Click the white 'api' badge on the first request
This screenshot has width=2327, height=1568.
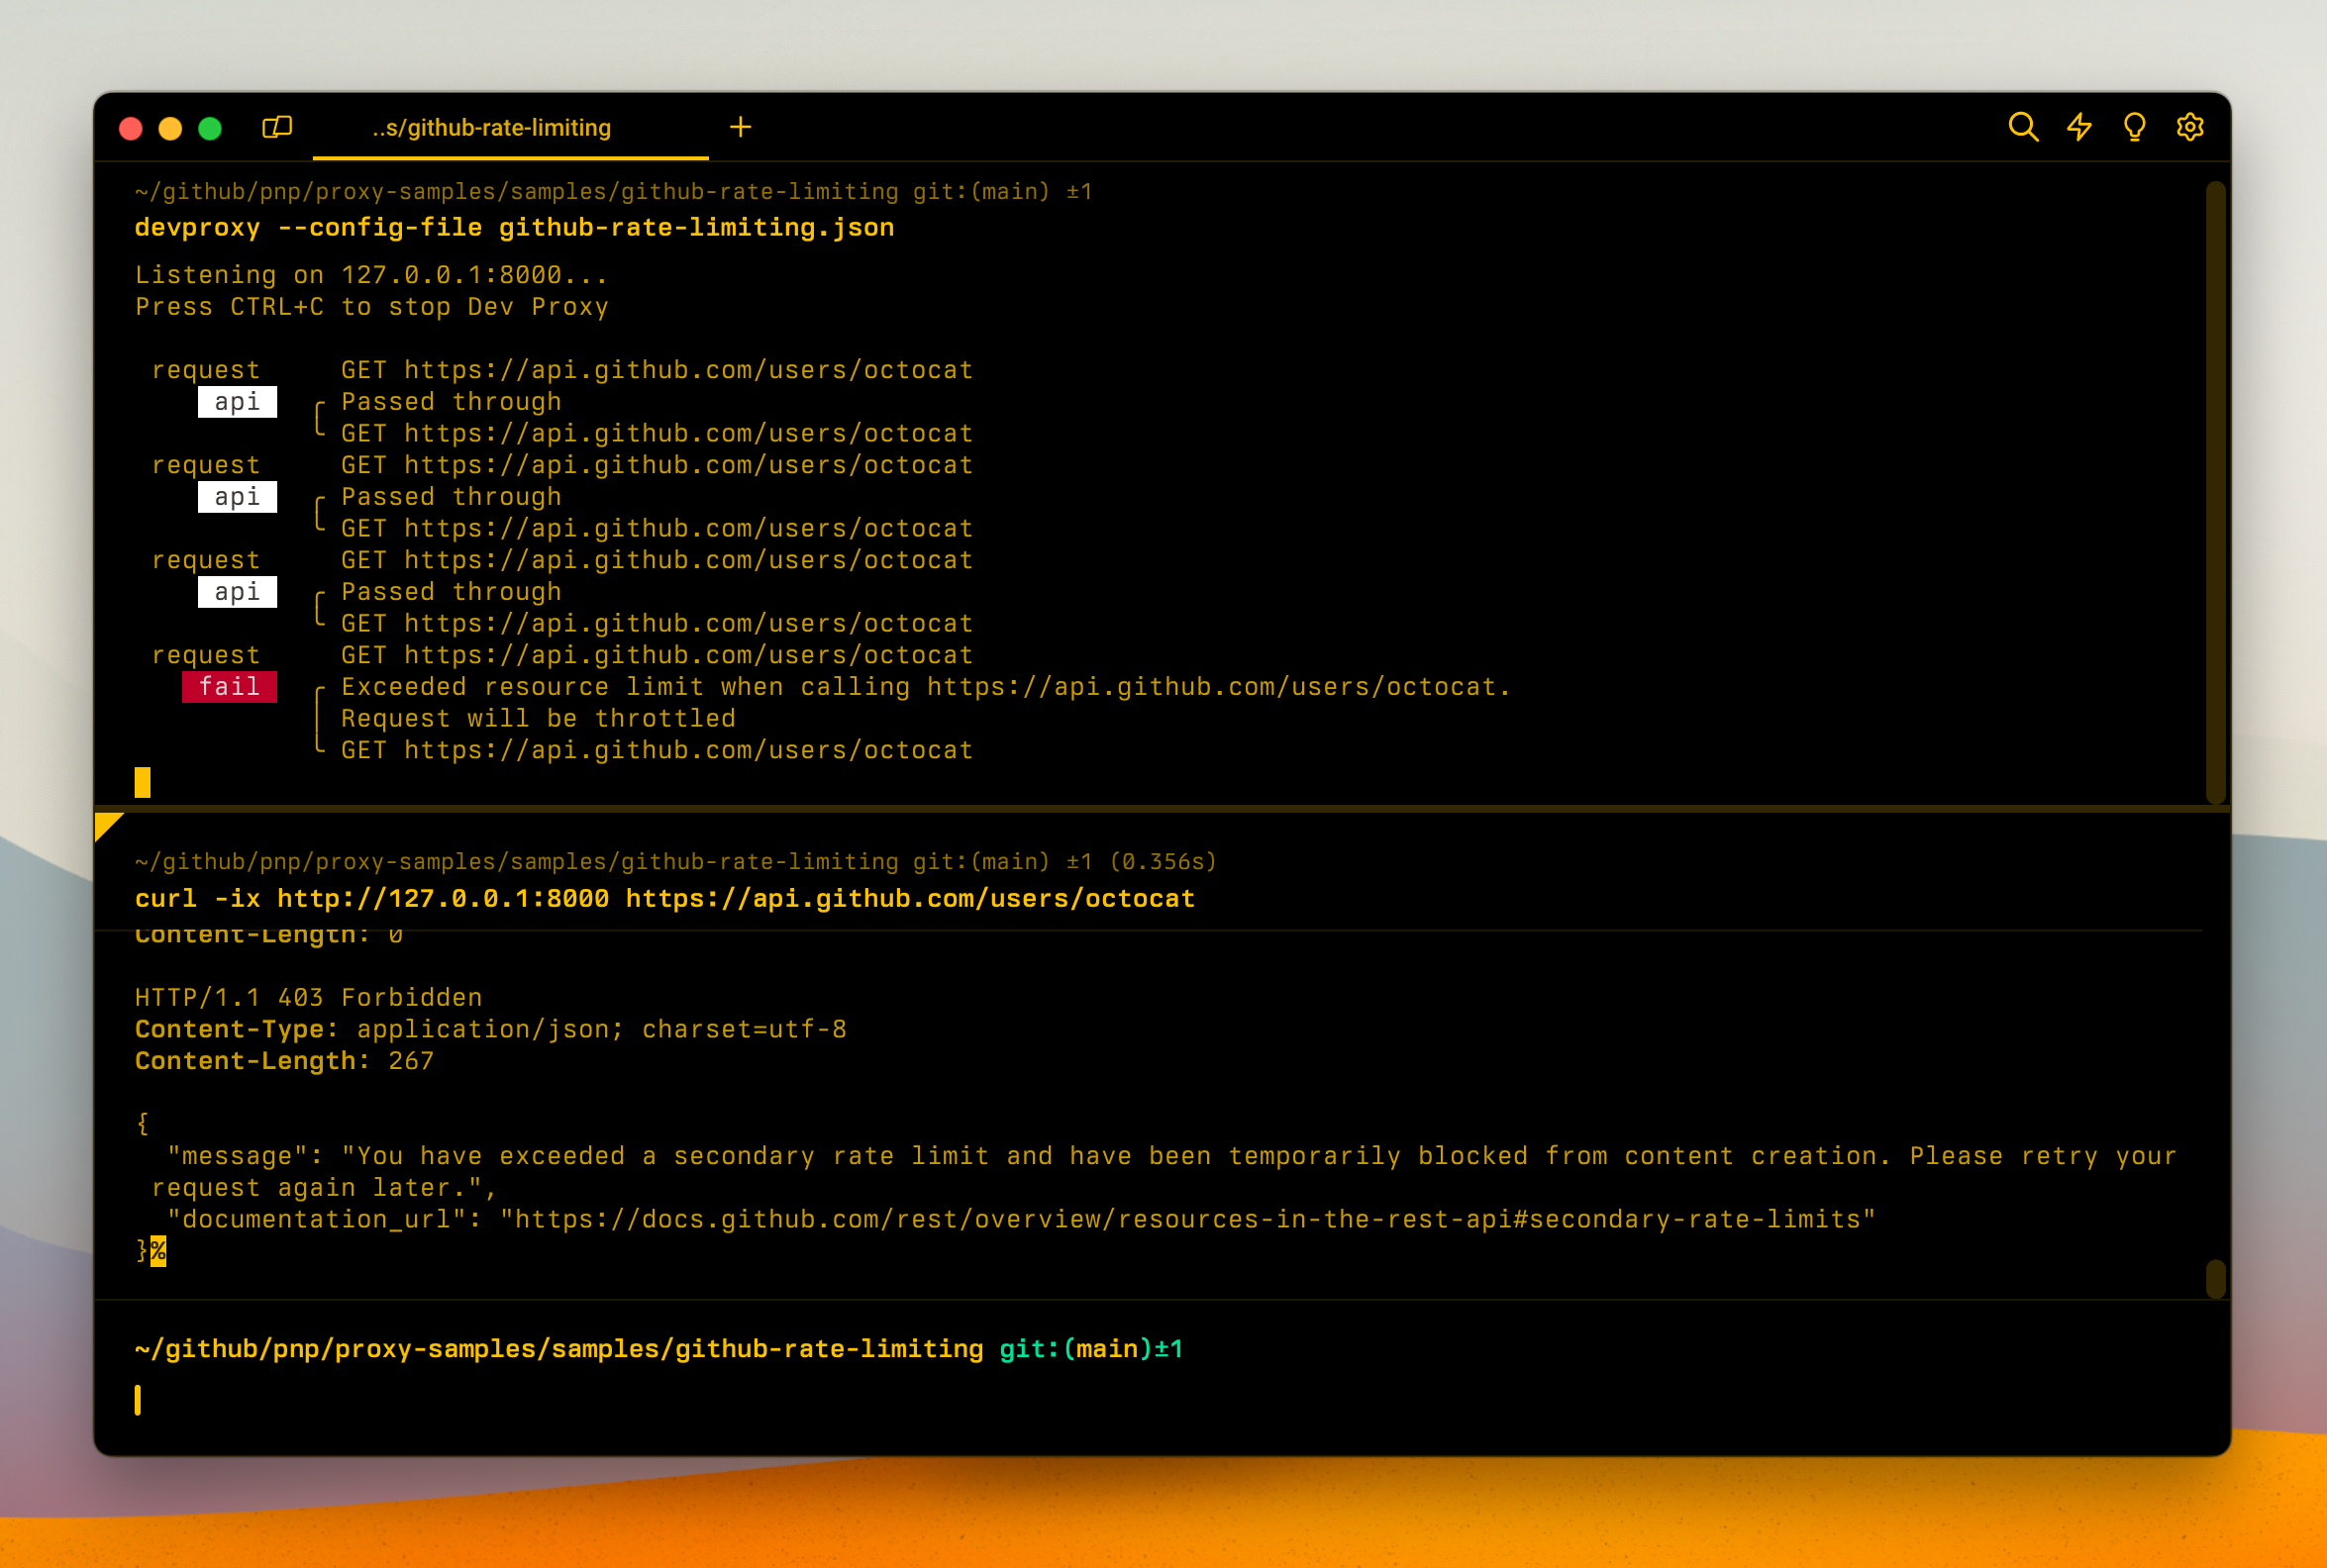click(x=237, y=402)
